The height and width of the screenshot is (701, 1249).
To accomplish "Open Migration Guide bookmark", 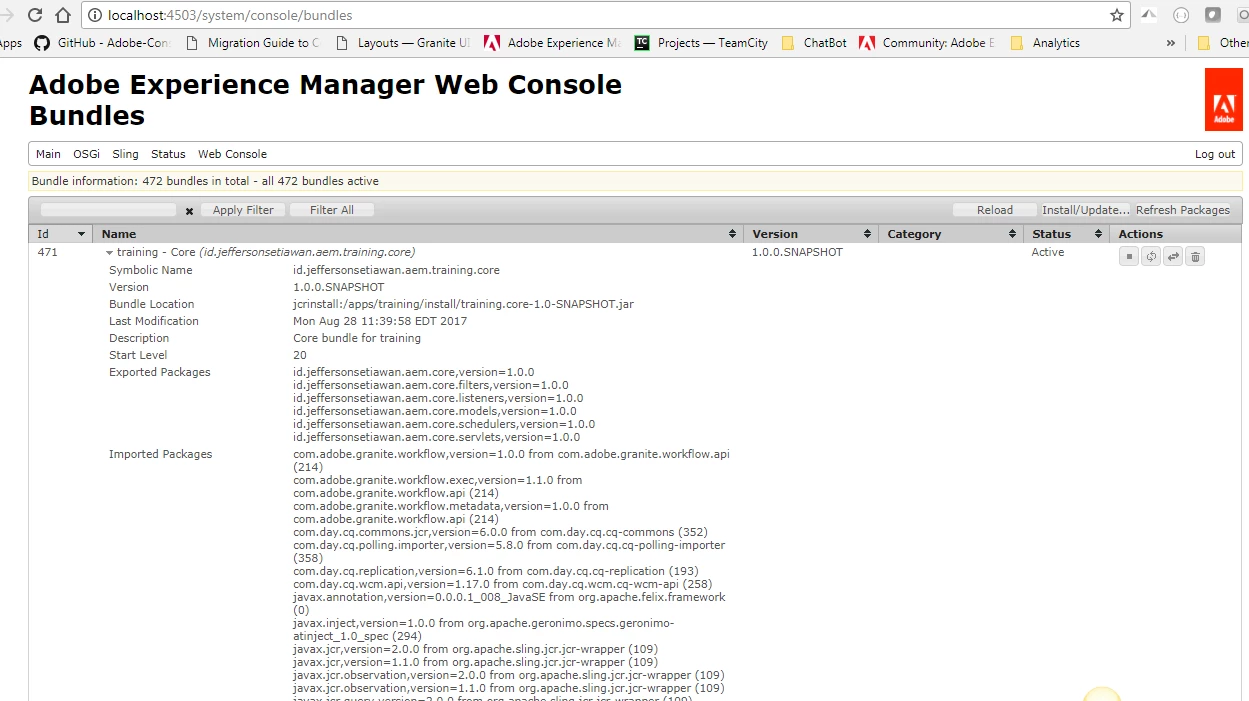I will coord(252,43).
